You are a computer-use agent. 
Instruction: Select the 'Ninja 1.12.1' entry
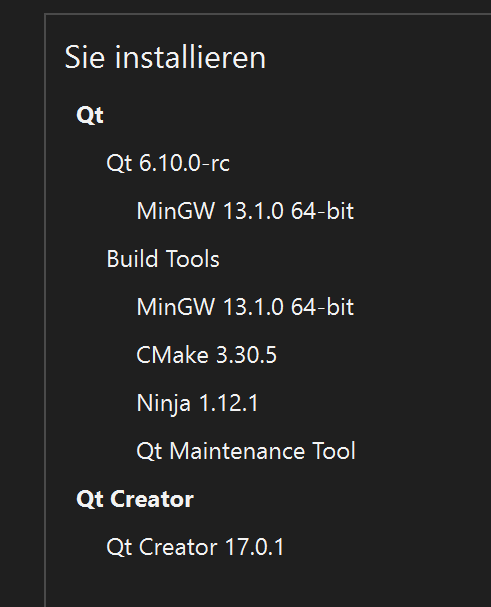[197, 403]
